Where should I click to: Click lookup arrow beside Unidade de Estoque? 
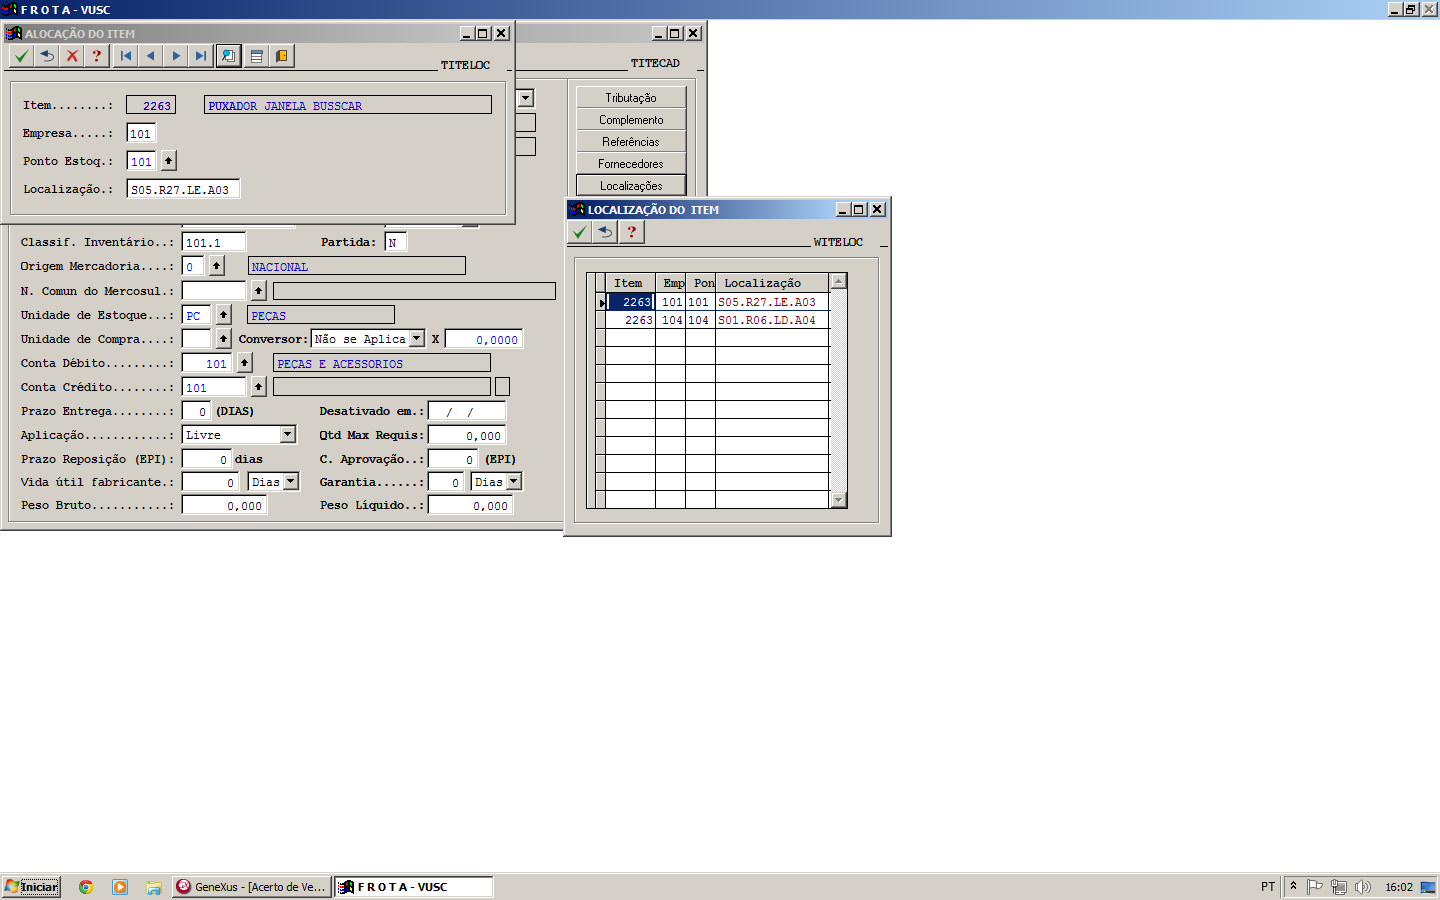[x=224, y=315]
